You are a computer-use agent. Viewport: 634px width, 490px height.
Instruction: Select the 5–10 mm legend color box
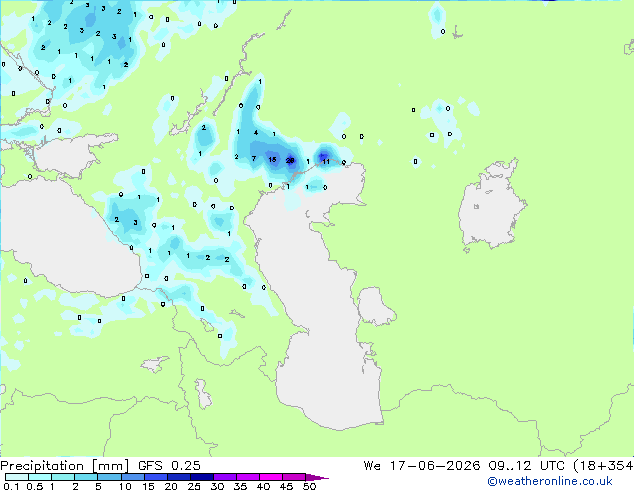[109, 477]
